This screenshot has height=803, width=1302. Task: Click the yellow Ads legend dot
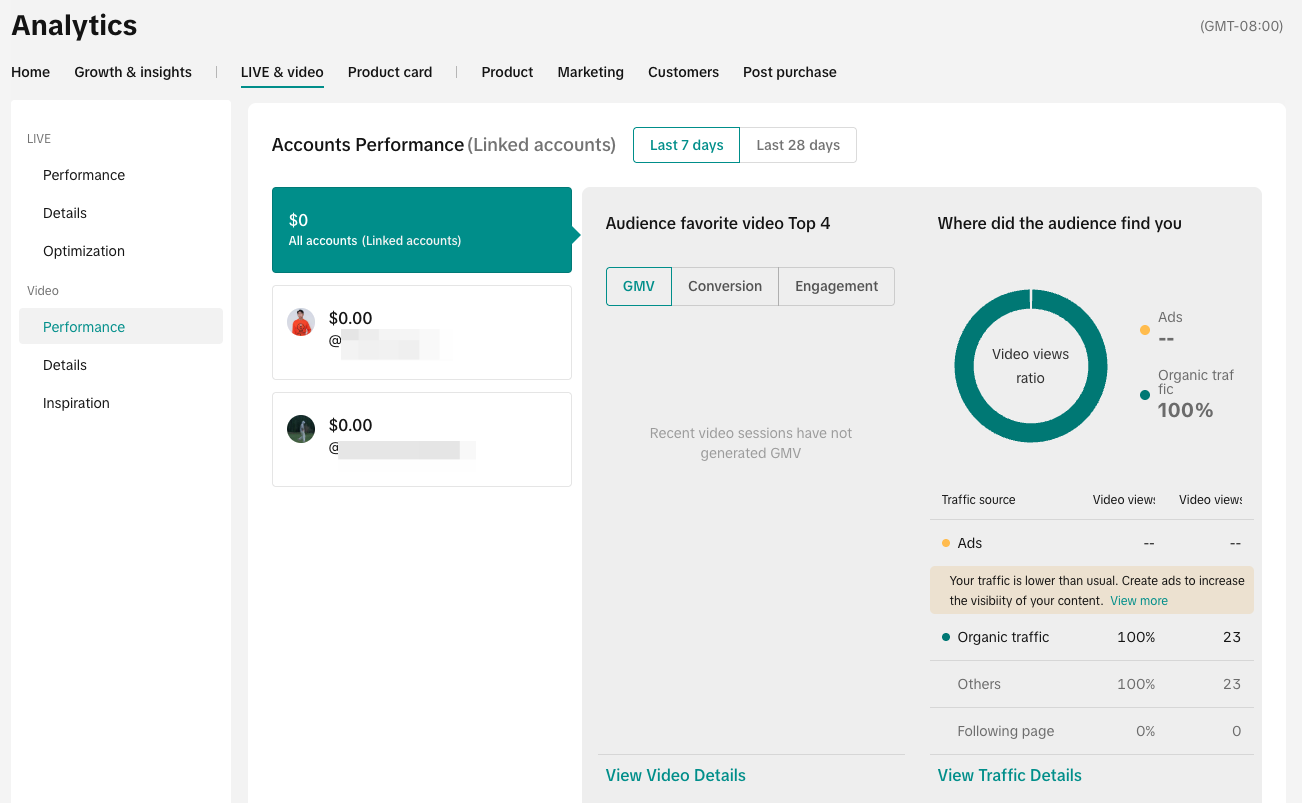click(1144, 330)
